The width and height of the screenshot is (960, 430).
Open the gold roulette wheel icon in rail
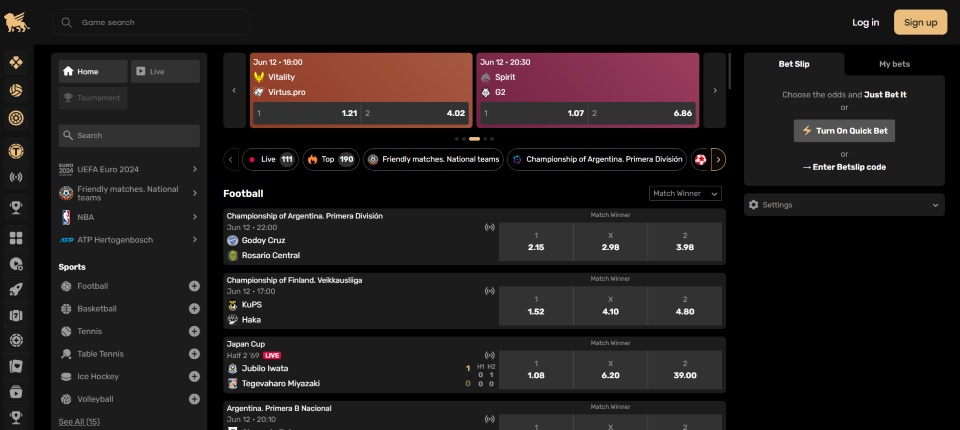pos(16,118)
